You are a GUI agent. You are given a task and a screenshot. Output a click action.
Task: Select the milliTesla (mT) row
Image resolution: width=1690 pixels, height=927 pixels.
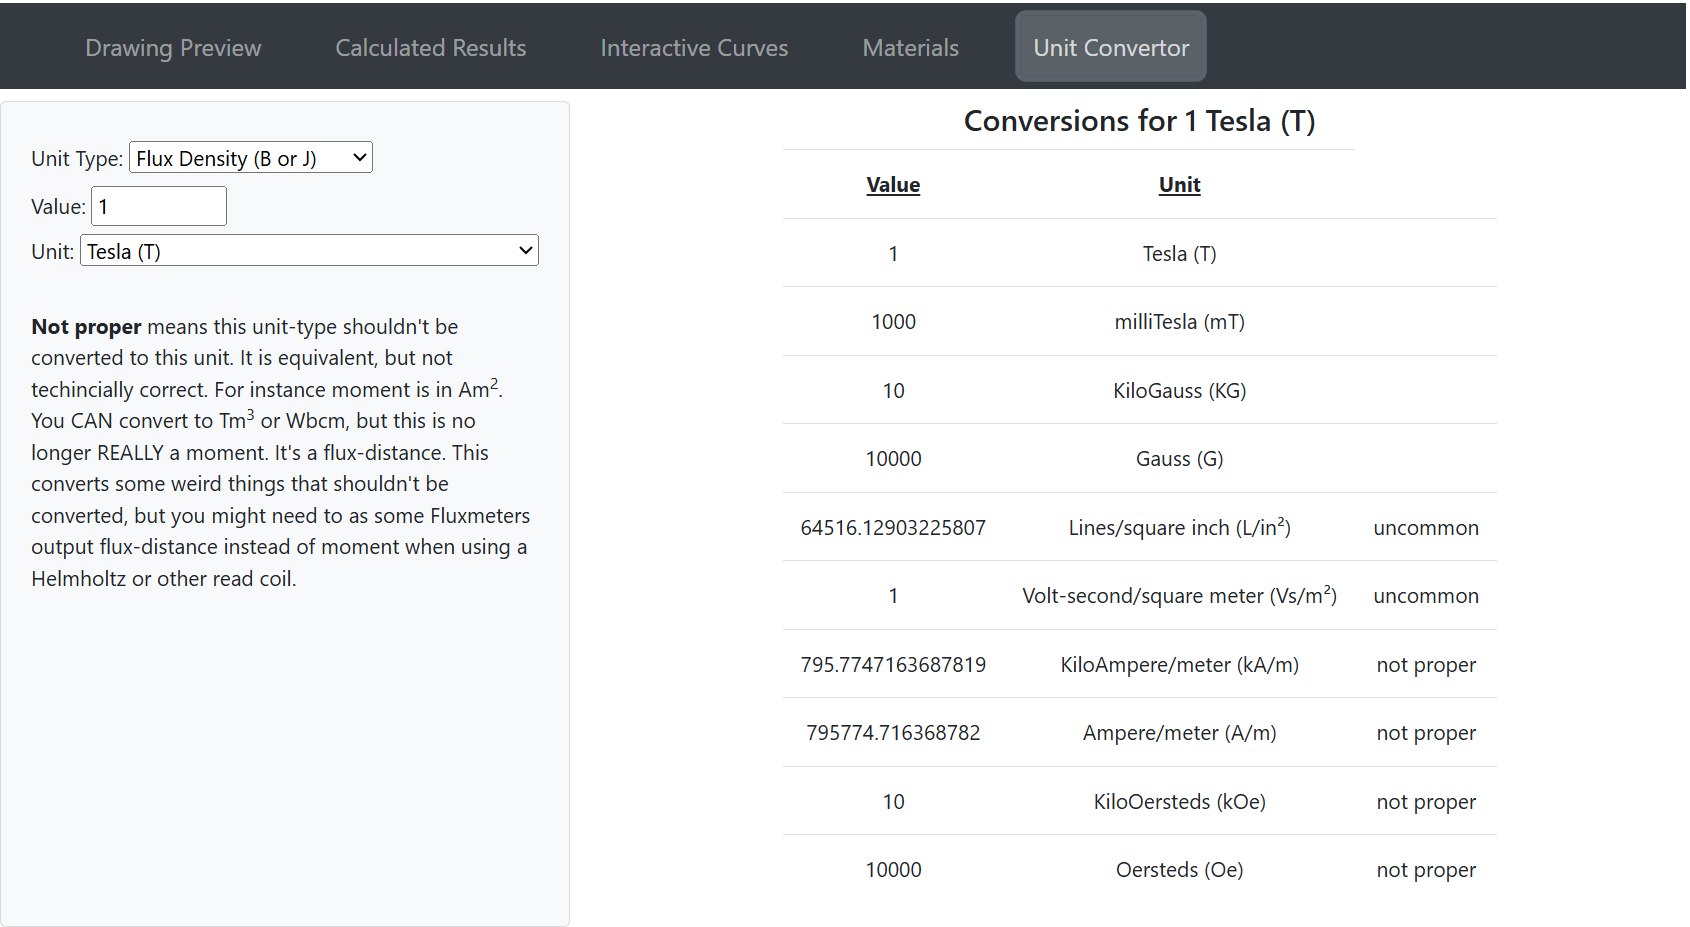(1179, 322)
